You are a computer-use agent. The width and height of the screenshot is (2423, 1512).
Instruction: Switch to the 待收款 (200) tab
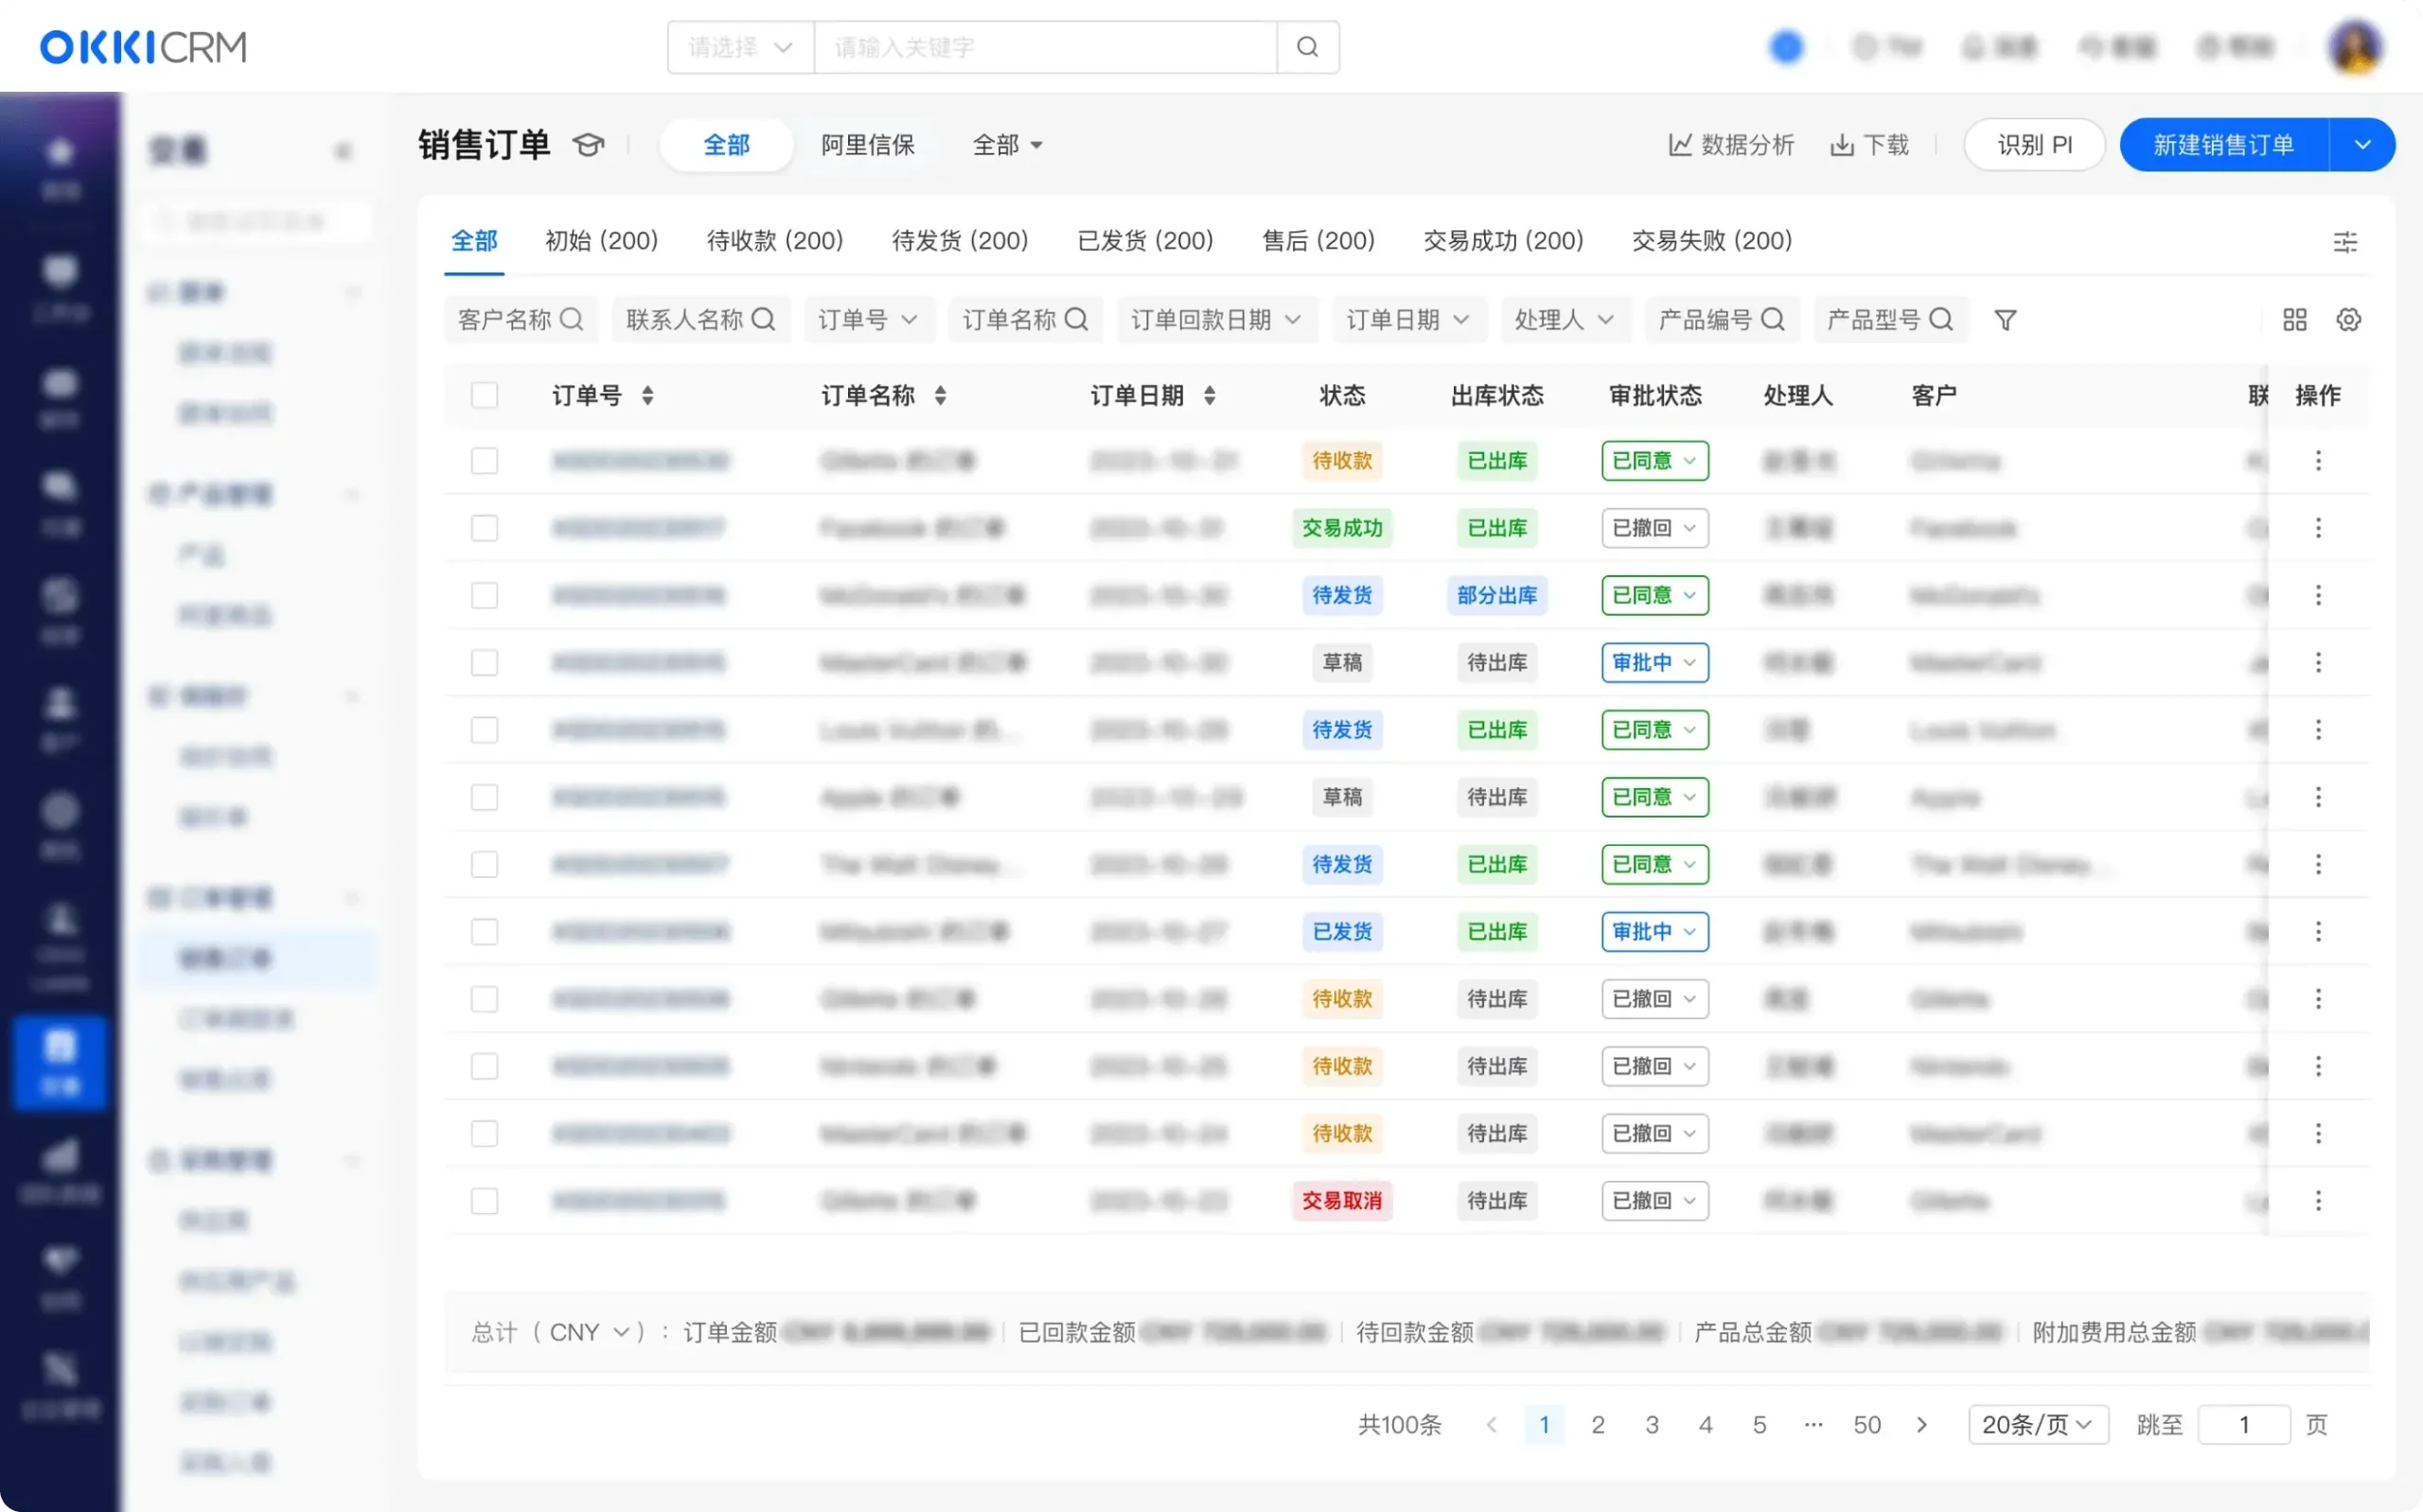pos(774,240)
